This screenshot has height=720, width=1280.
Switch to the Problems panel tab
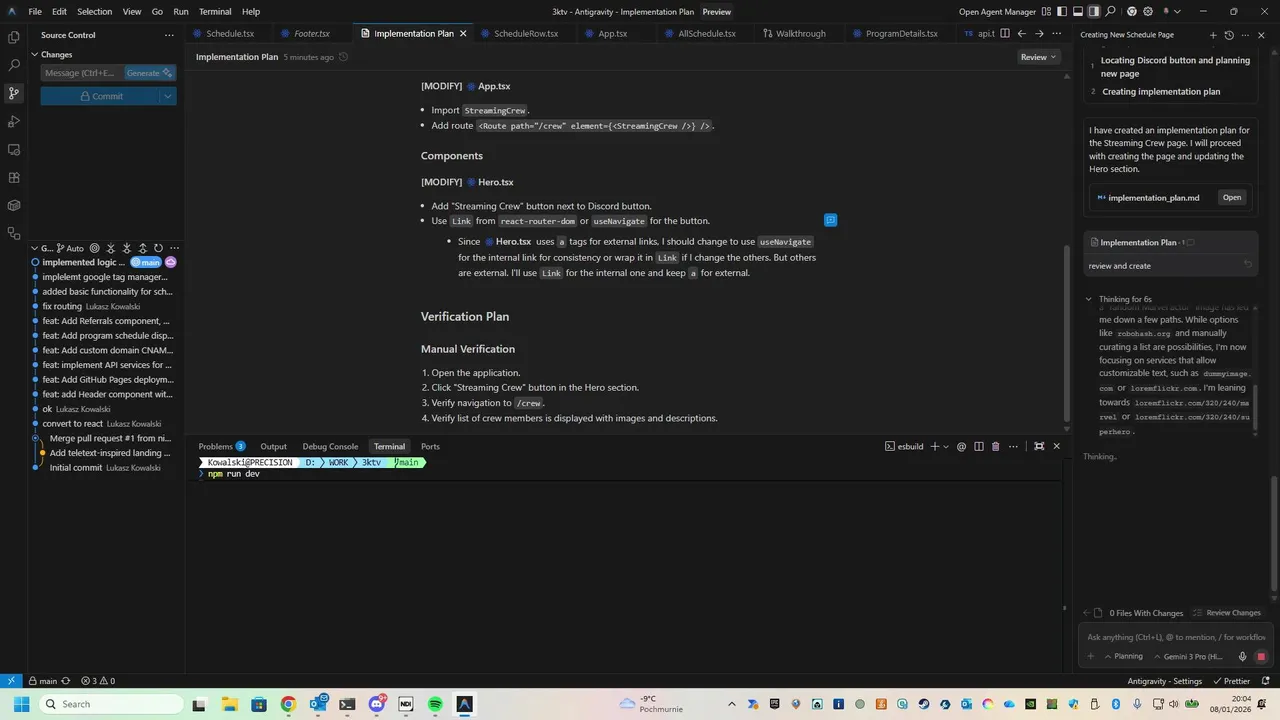[221, 446]
